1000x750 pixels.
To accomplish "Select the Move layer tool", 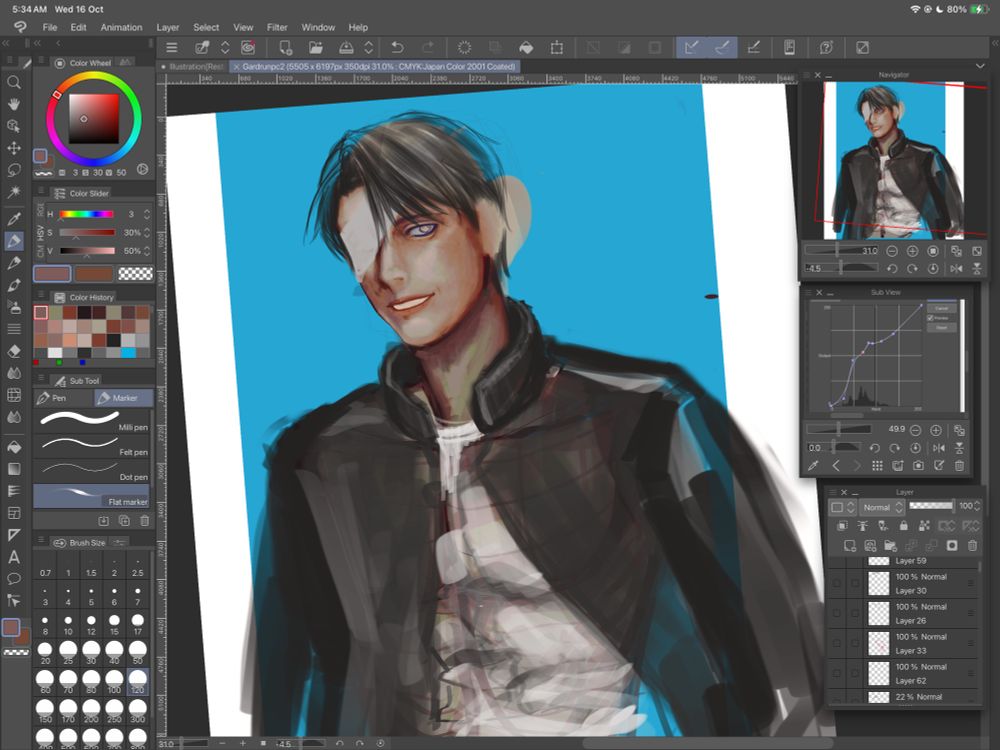I will 13,148.
